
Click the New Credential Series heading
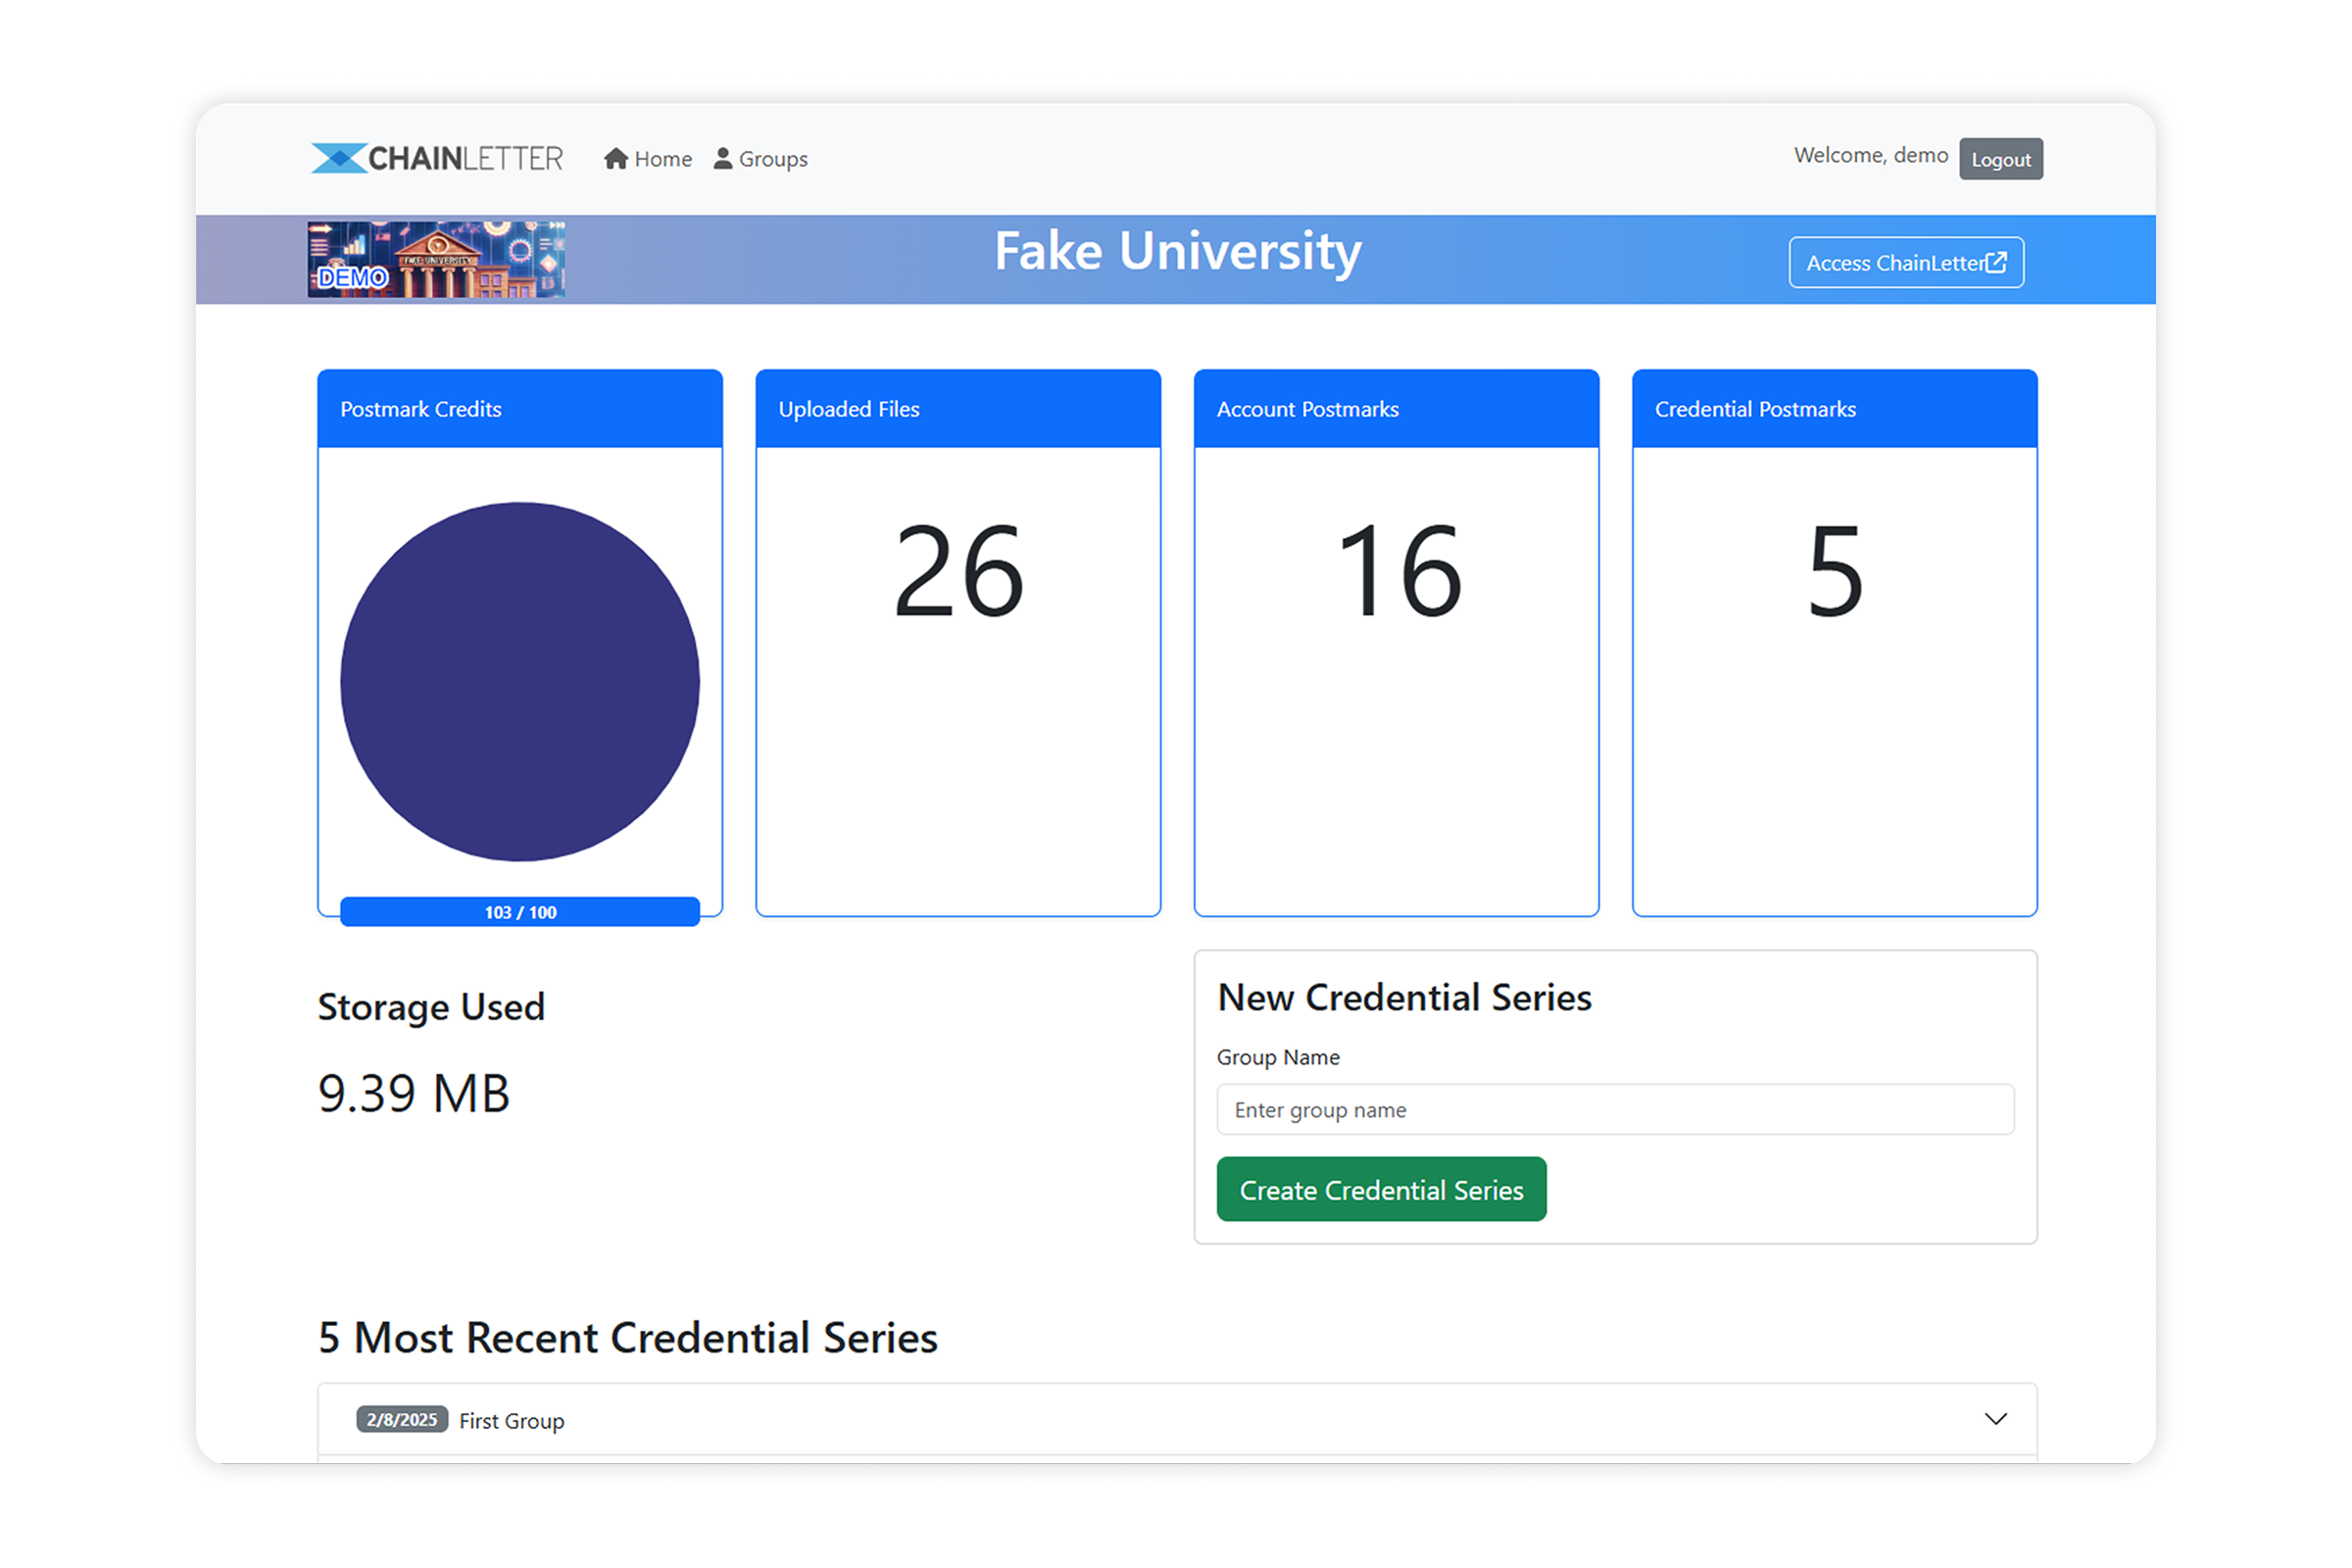coord(1404,997)
